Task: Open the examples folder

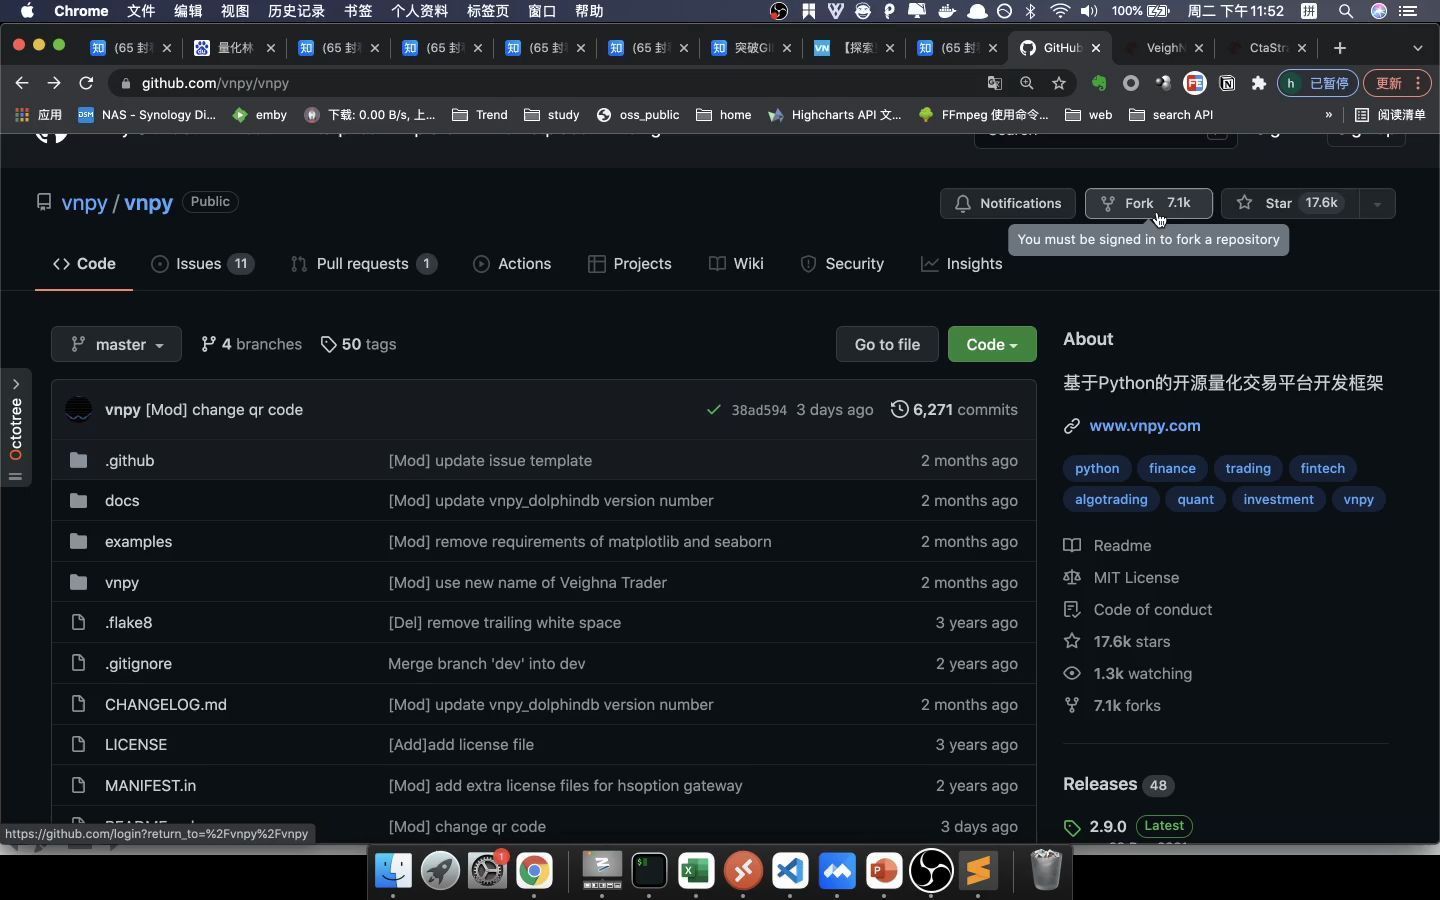Action: (139, 542)
